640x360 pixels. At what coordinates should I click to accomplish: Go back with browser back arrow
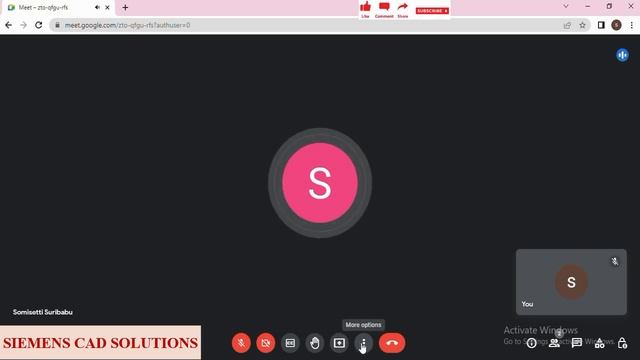[9, 25]
